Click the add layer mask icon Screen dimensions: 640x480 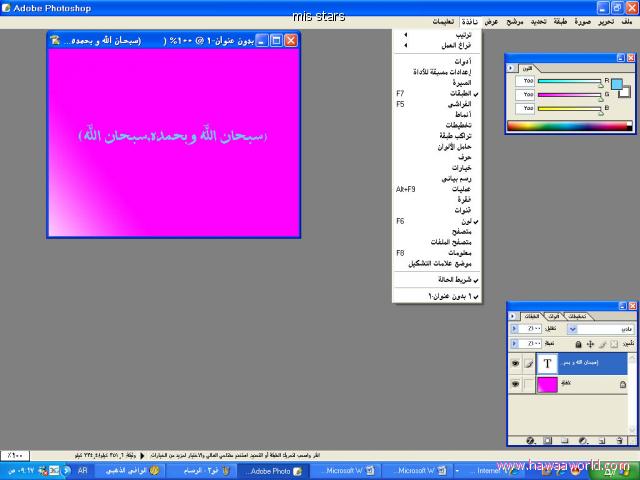549,440
